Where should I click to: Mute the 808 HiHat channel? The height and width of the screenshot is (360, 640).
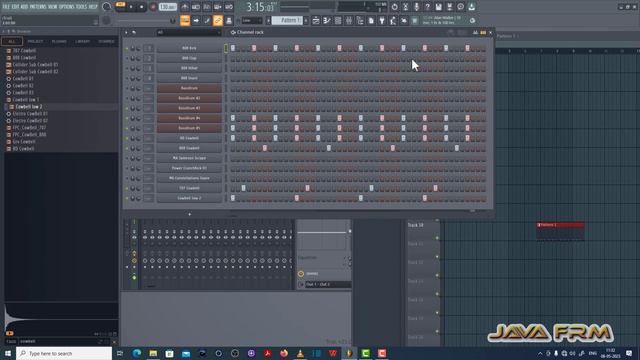(127, 69)
